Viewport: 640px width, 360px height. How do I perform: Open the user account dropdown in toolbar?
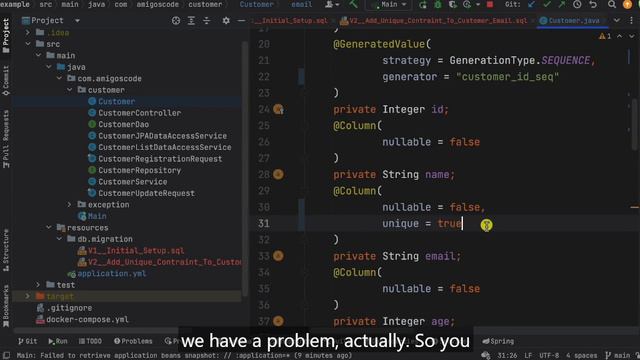tap(332, 4)
